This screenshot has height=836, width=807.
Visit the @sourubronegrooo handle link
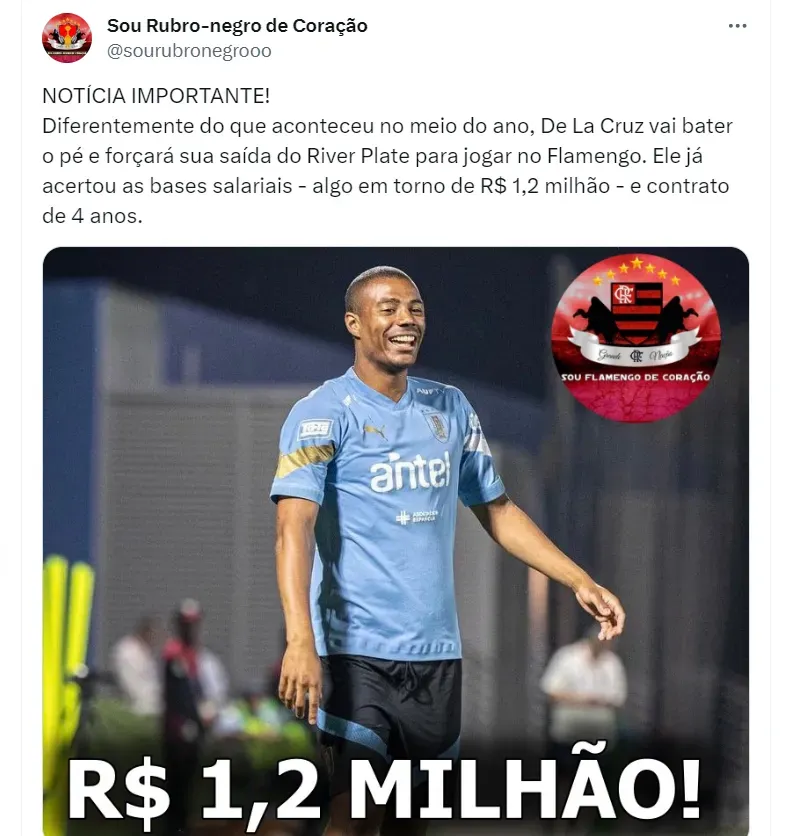(189, 51)
